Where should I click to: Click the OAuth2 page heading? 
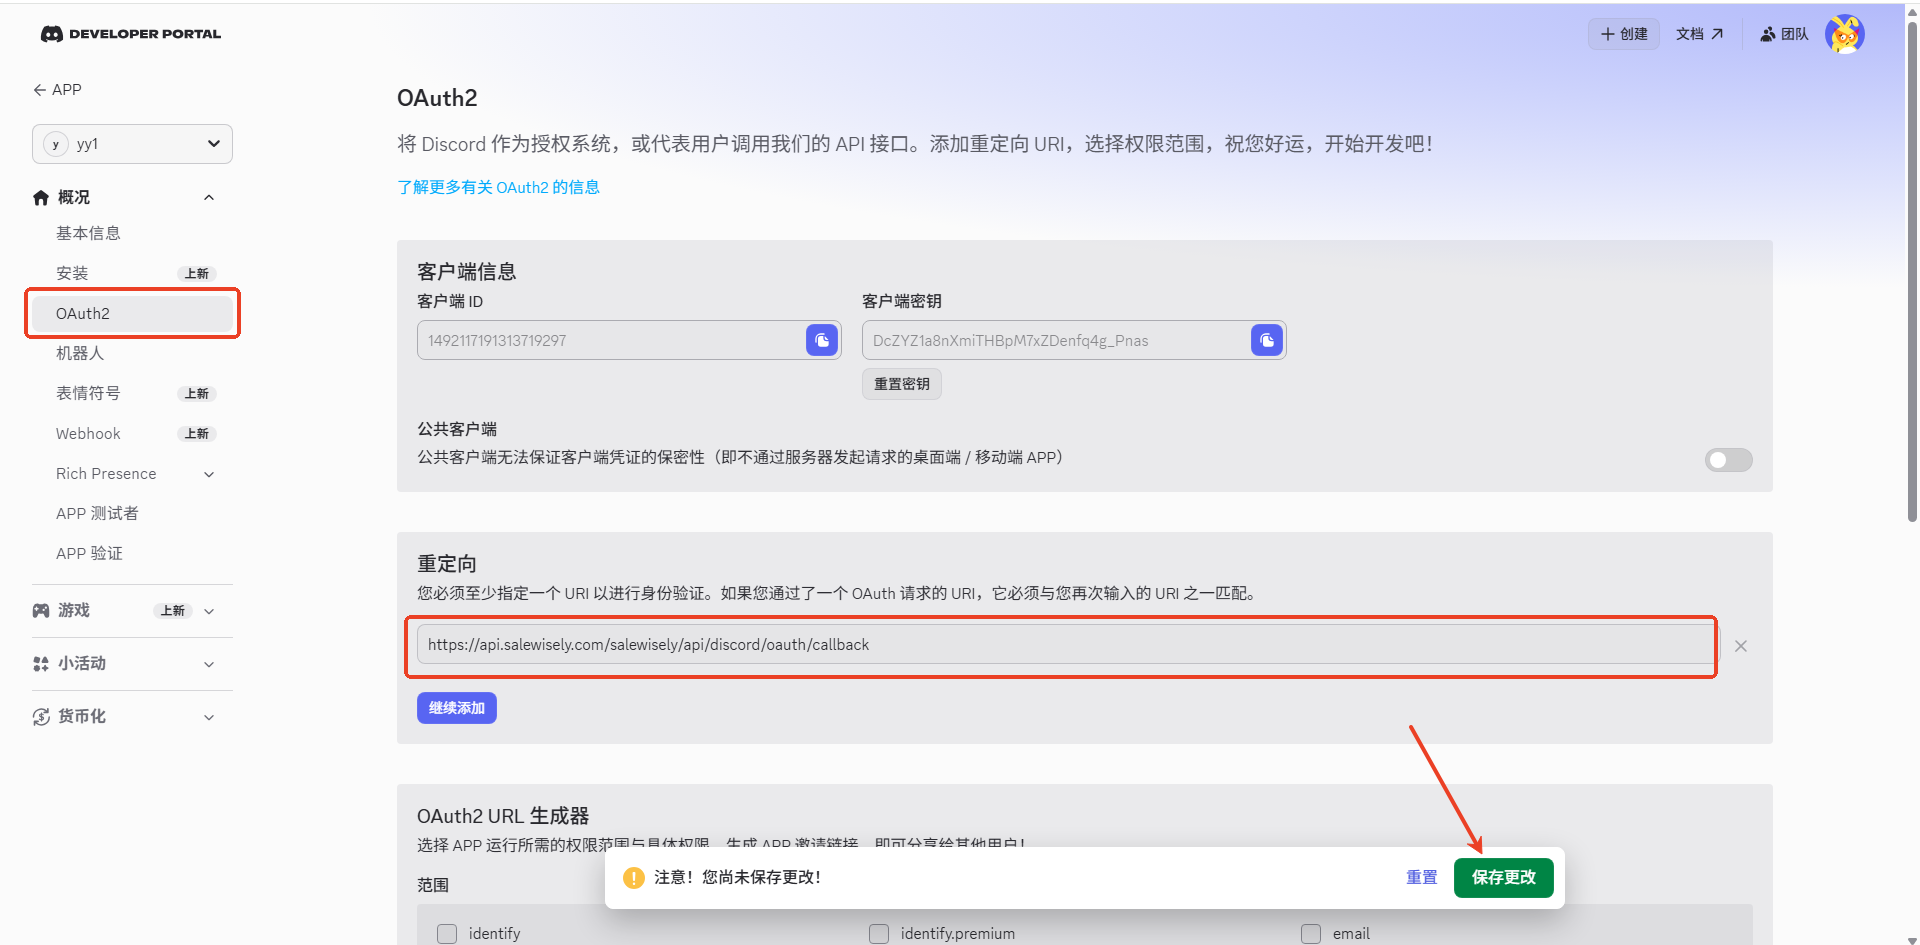(437, 98)
